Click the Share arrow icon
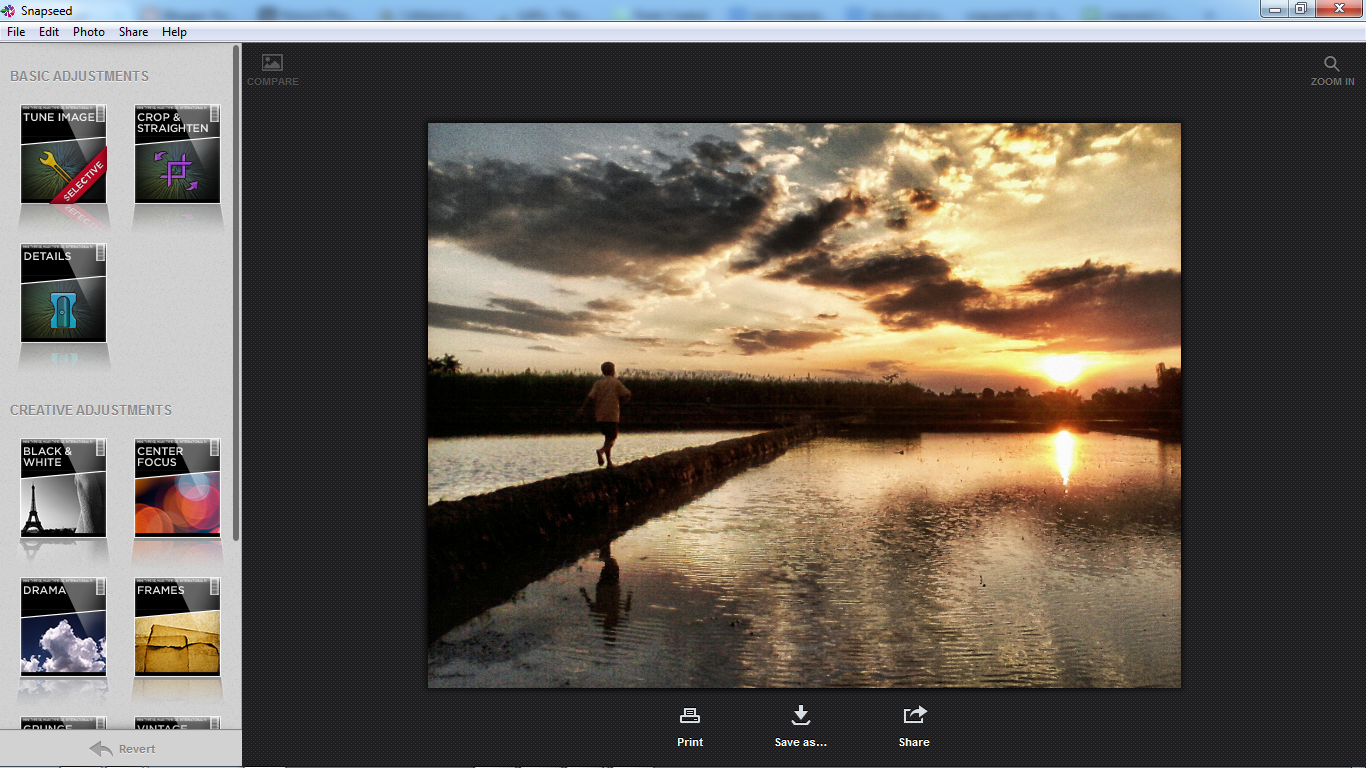 (915, 714)
